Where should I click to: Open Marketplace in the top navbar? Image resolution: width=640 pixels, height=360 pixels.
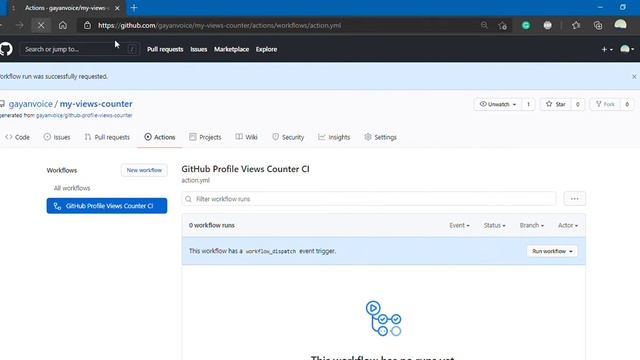(x=231, y=49)
